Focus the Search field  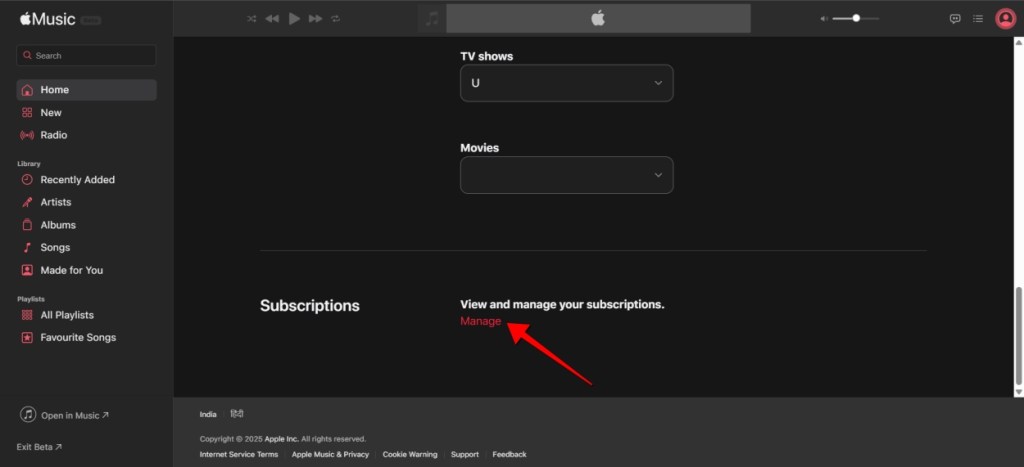click(86, 56)
